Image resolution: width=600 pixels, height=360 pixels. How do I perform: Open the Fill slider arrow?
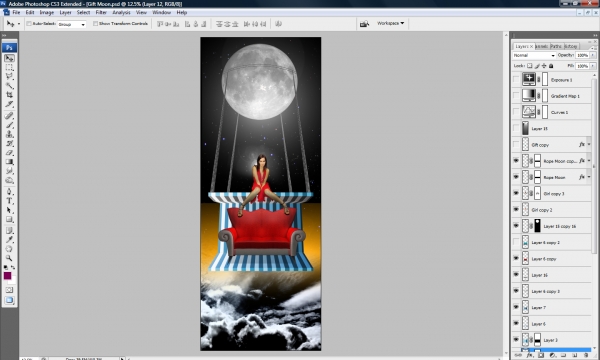click(593, 66)
